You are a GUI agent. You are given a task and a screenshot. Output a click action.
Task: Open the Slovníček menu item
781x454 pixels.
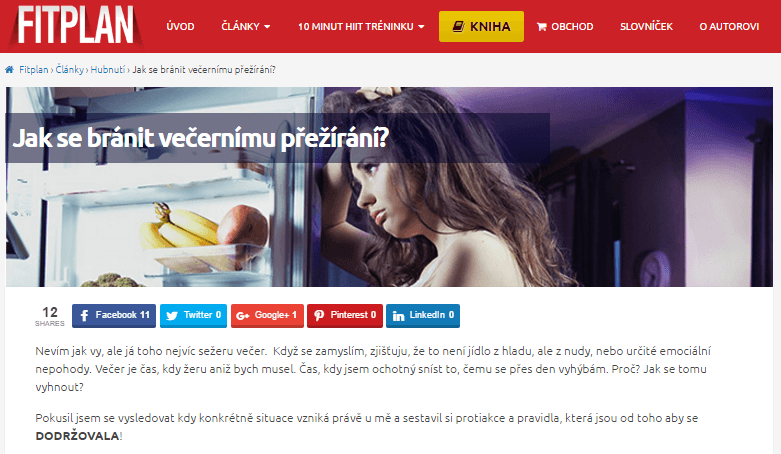pyautogui.click(x=646, y=26)
